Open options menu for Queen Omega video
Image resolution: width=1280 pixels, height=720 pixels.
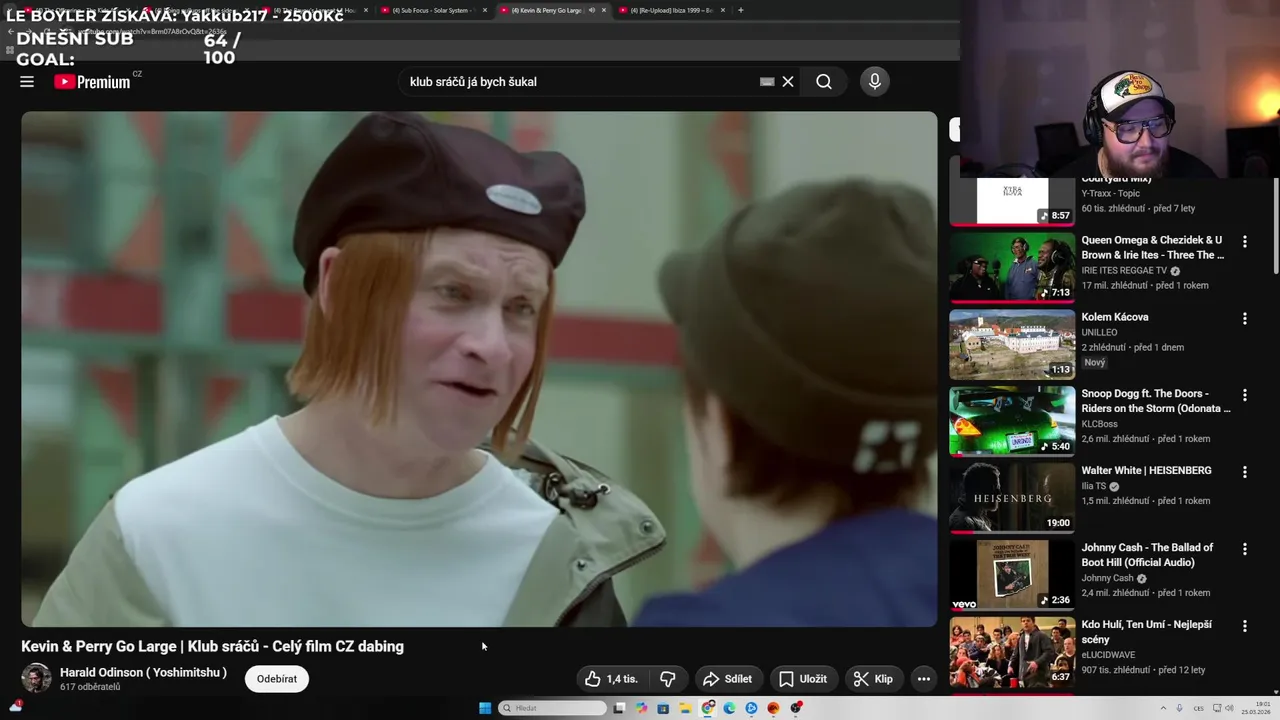pyautogui.click(x=1245, y=241)
